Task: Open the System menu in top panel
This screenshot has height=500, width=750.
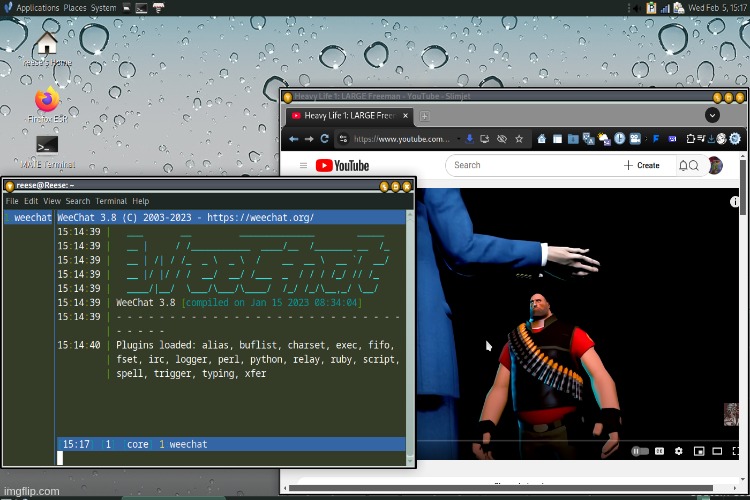Action: pos(103,8)
